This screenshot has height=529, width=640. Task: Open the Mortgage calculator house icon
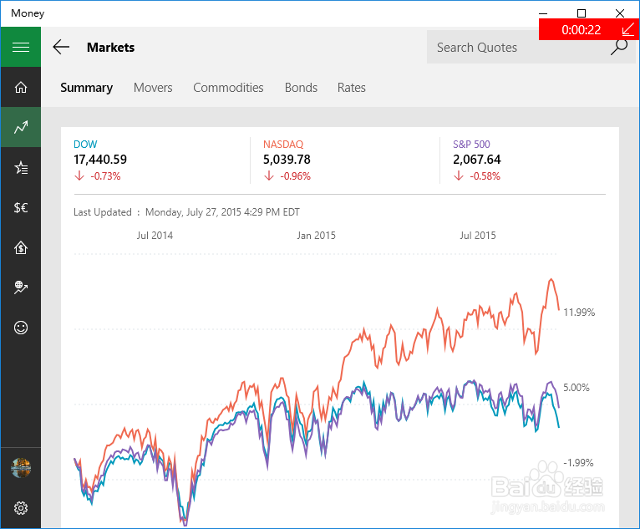[x=21, y=247]
